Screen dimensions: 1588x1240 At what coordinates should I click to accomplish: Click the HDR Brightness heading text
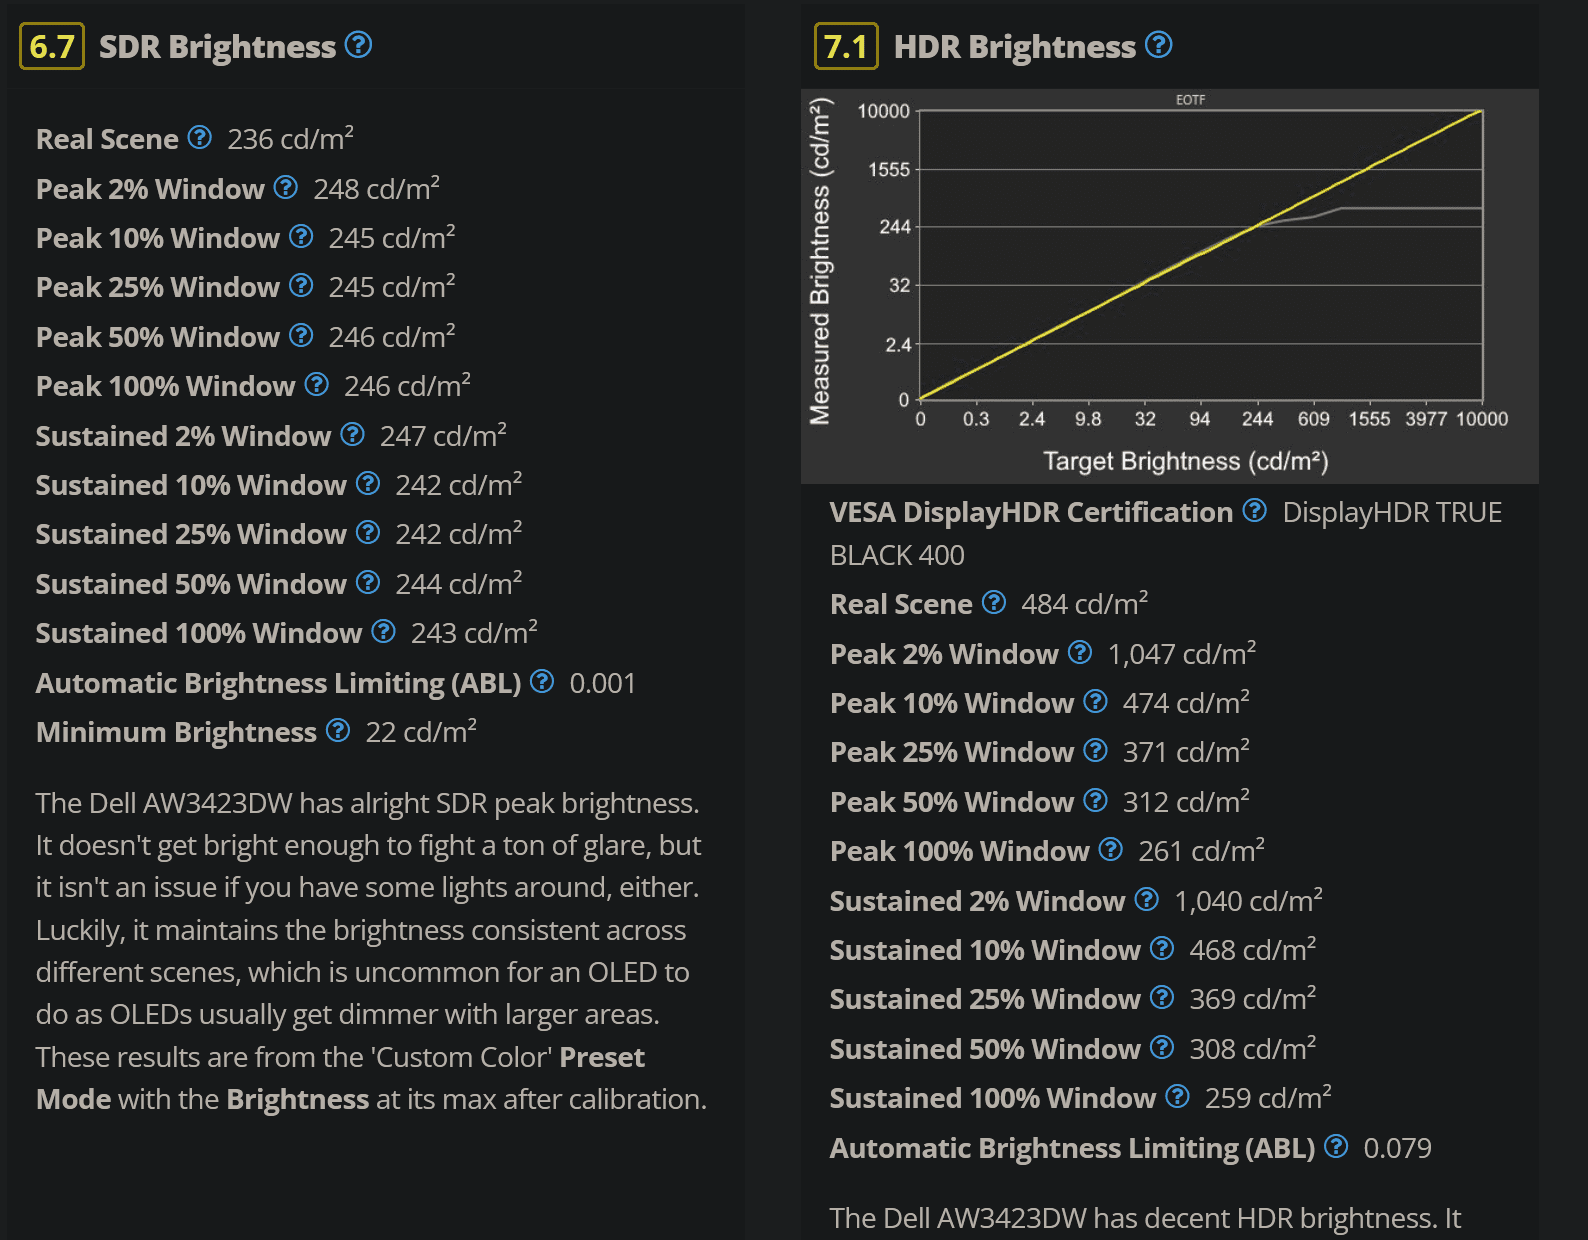(x=1014, y=47)
